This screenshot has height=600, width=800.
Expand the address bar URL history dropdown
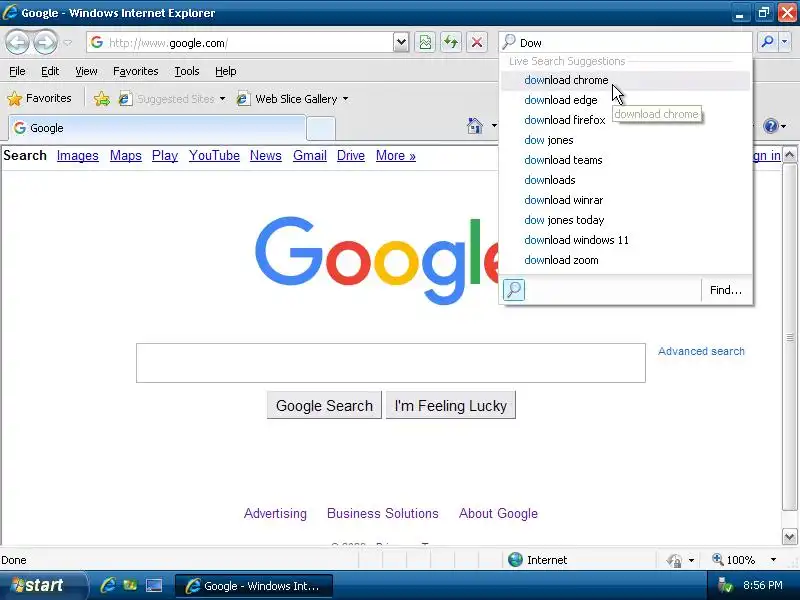coord(401,42)
